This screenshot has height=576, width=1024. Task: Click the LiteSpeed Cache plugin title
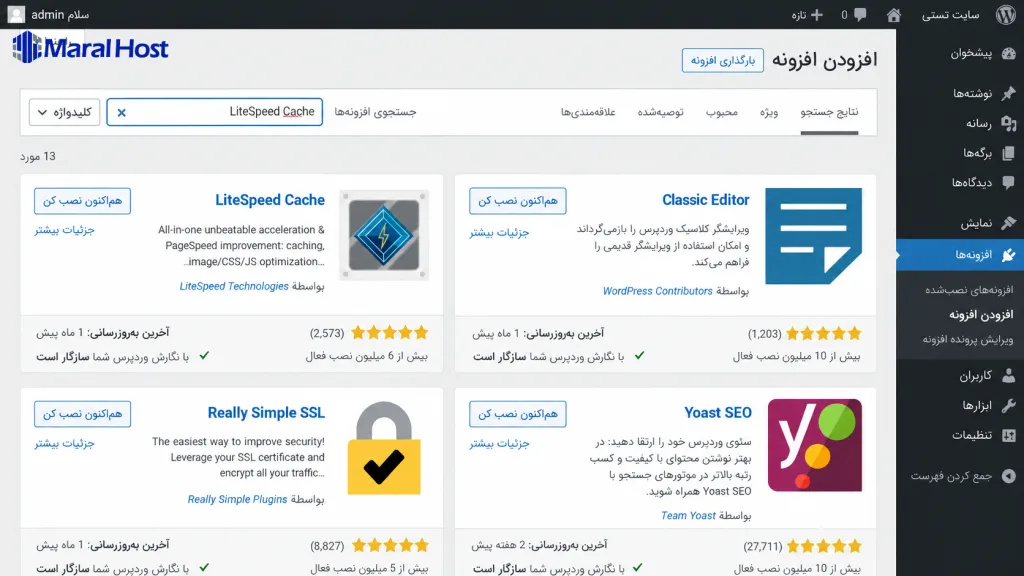270,200
